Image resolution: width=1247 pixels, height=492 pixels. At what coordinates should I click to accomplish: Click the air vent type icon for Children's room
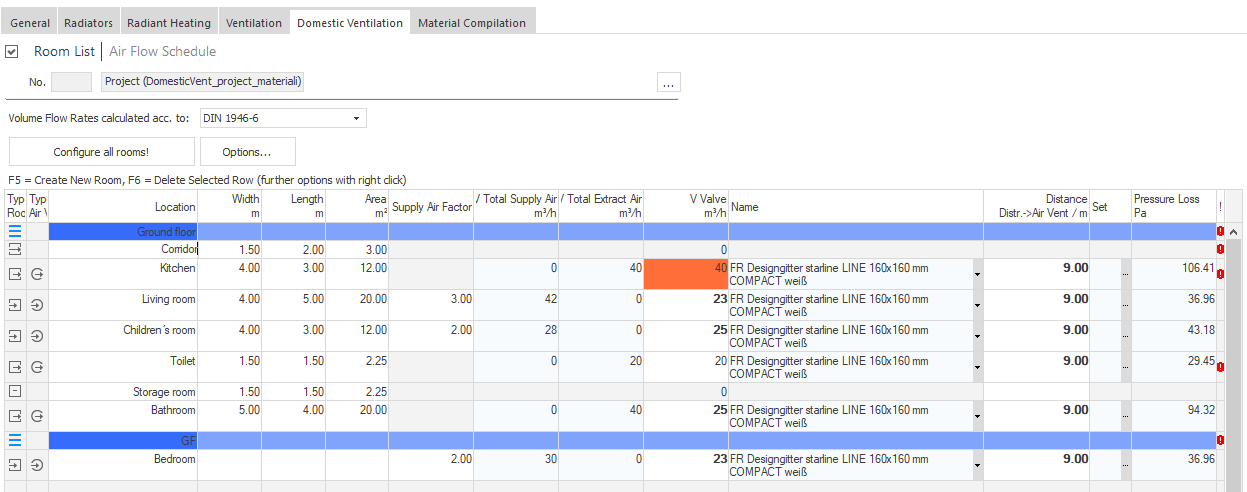[37, 336]
